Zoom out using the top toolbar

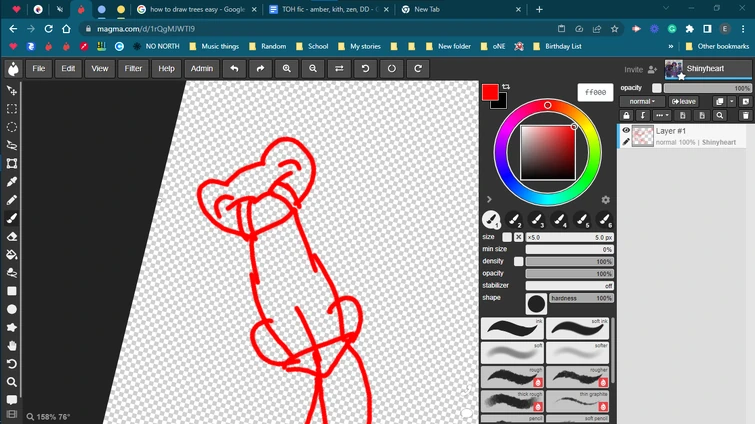coord(313,69)
